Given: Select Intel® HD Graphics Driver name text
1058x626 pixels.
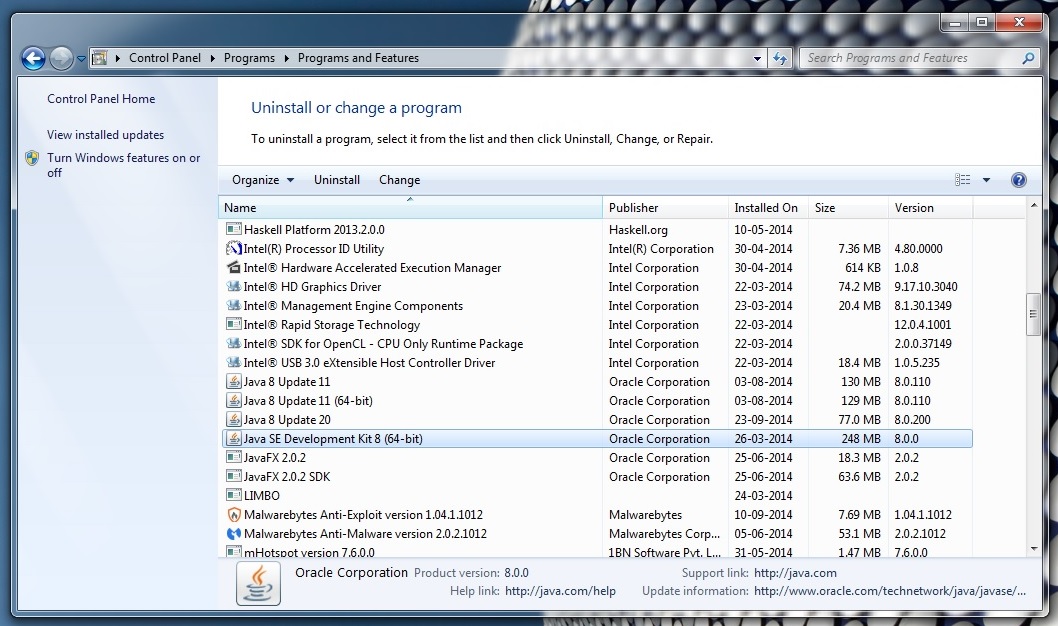Looking at the screenshot, I should (312, 287).
